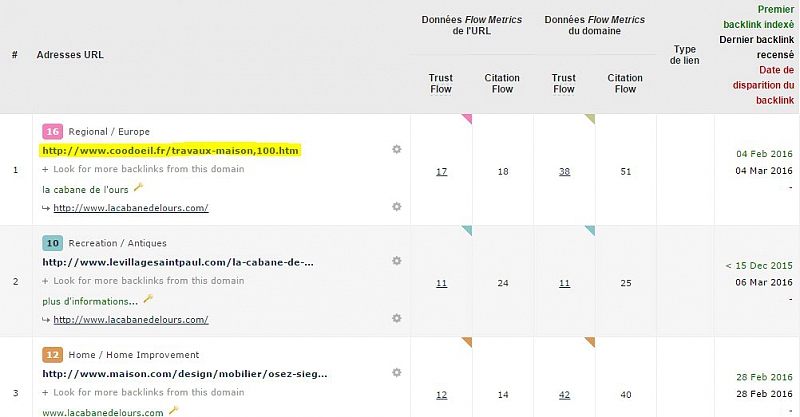
Task: Click the key icon after the 'www.lacabanedelours.com' anchor text
Action: 173,410
